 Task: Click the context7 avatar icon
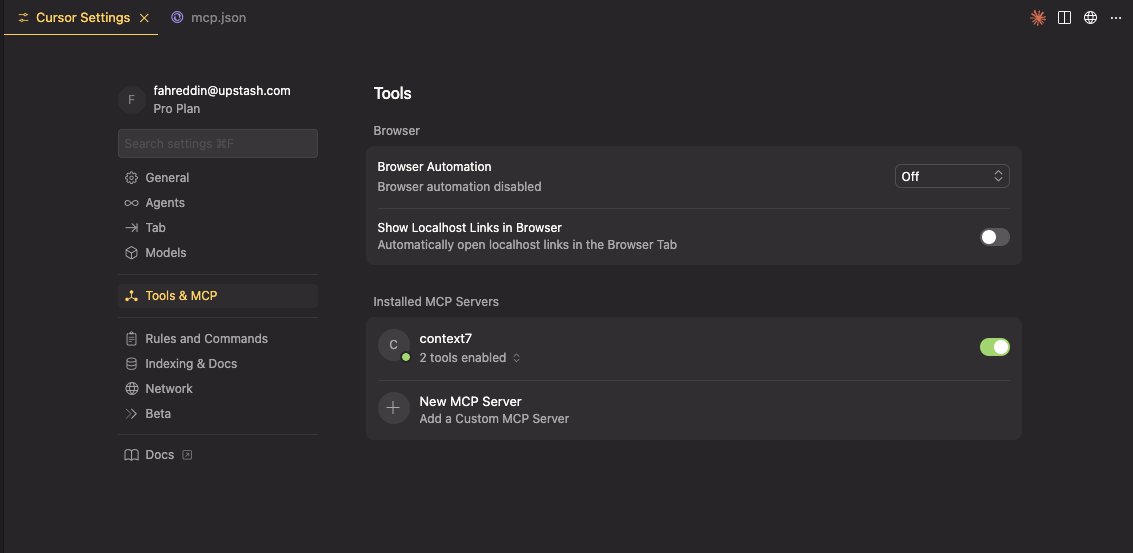(394, 346)
